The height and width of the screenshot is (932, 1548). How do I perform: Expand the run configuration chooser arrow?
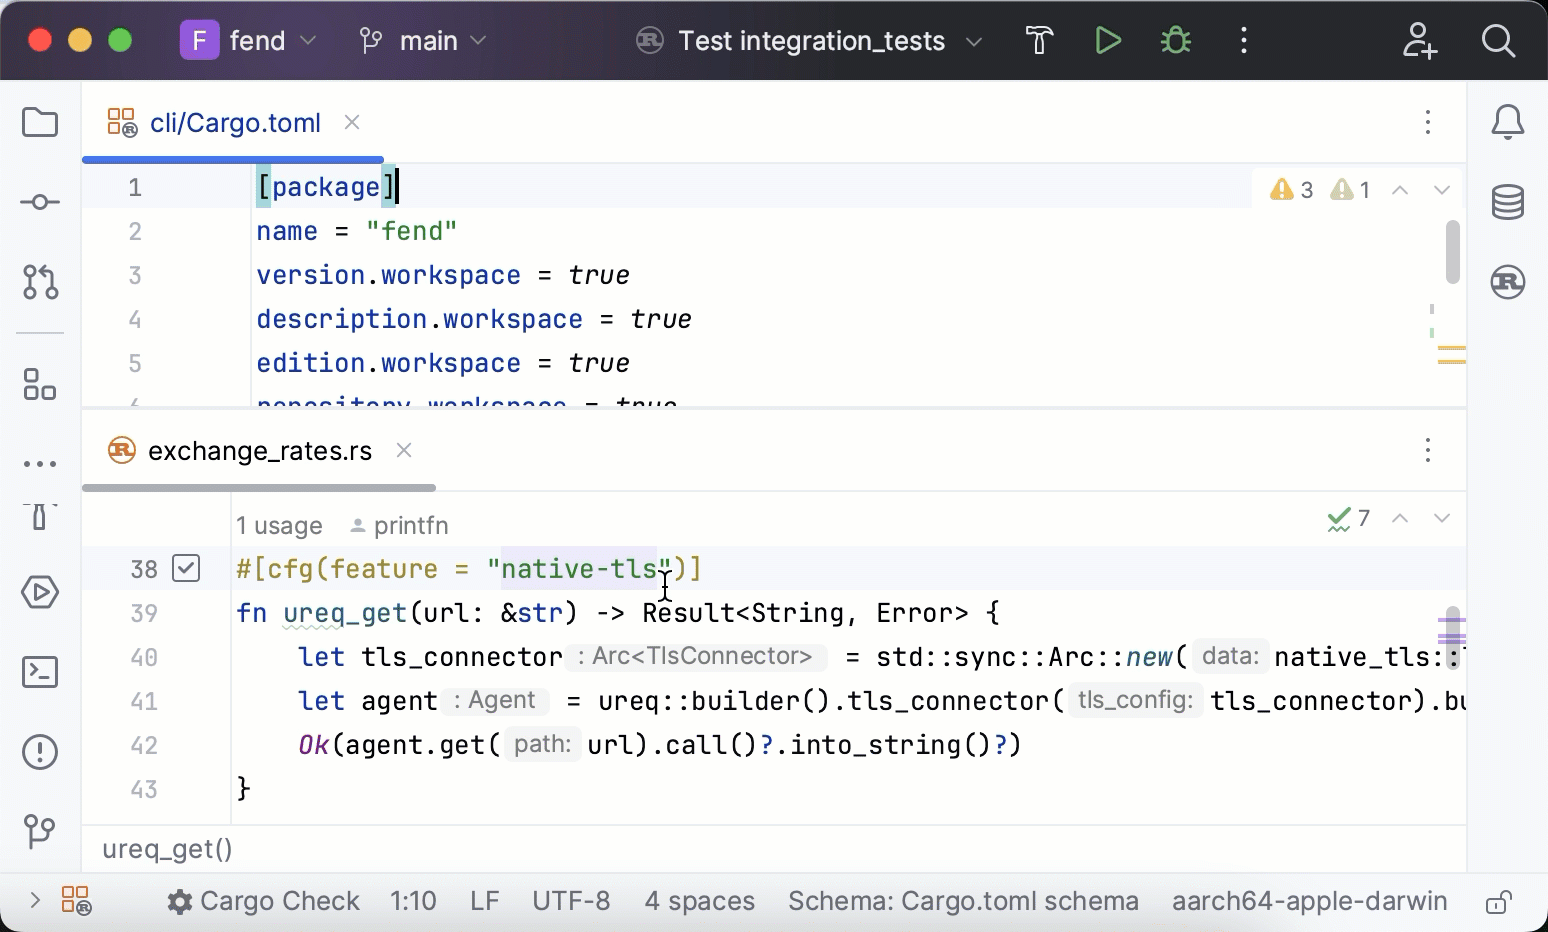click(973, 41)
